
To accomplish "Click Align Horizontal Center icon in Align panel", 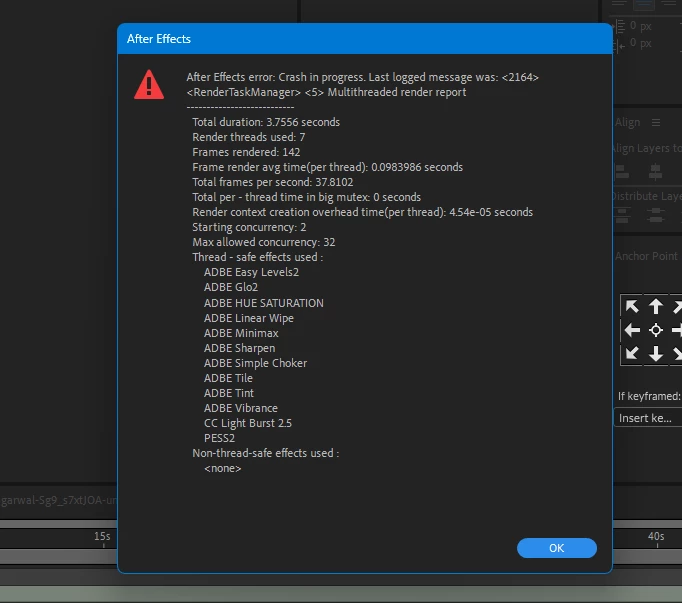I will pos(655,171).
